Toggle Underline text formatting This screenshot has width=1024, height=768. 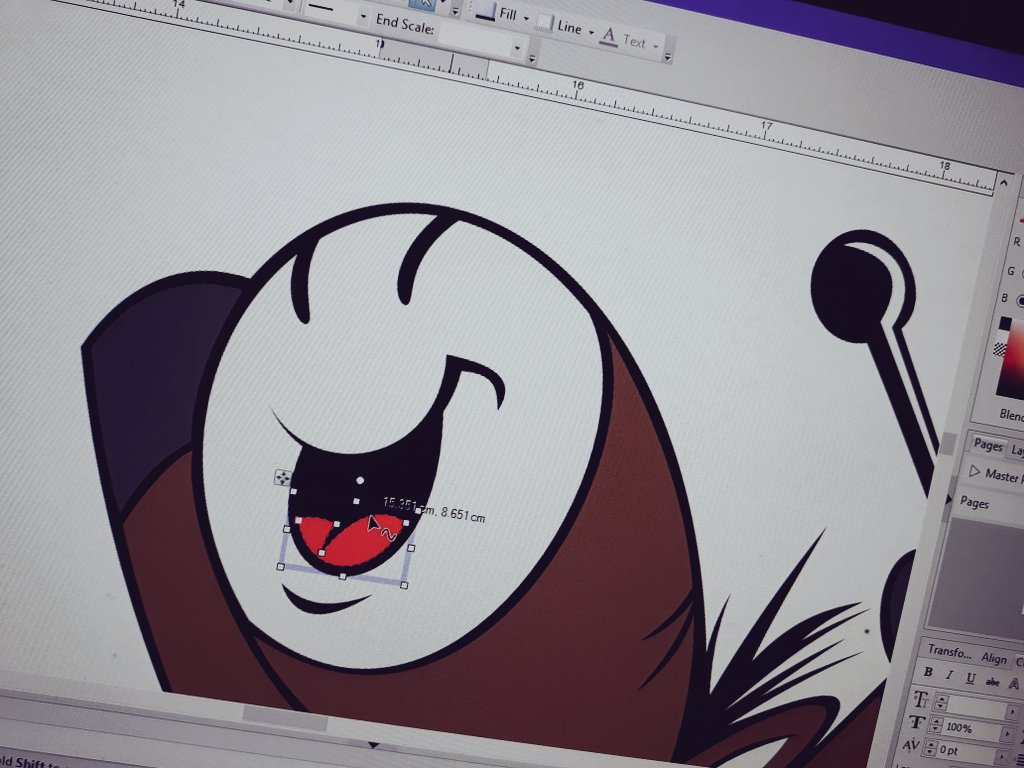click(x=970, y=679)
